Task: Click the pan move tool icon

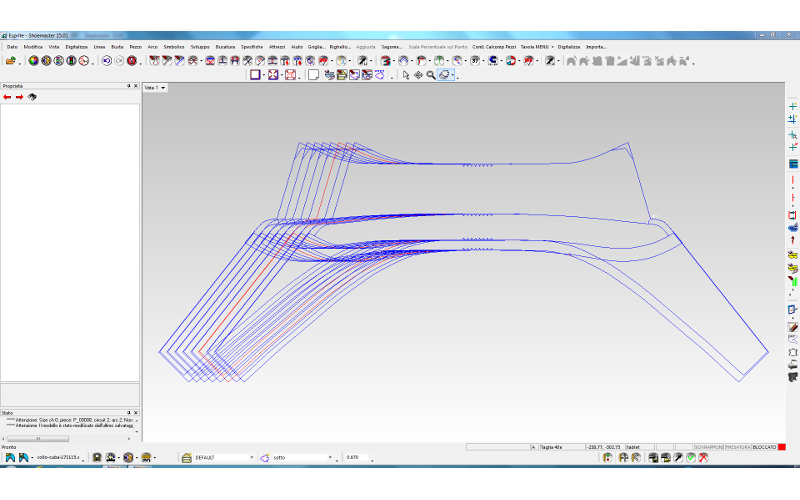Action: 418,75
